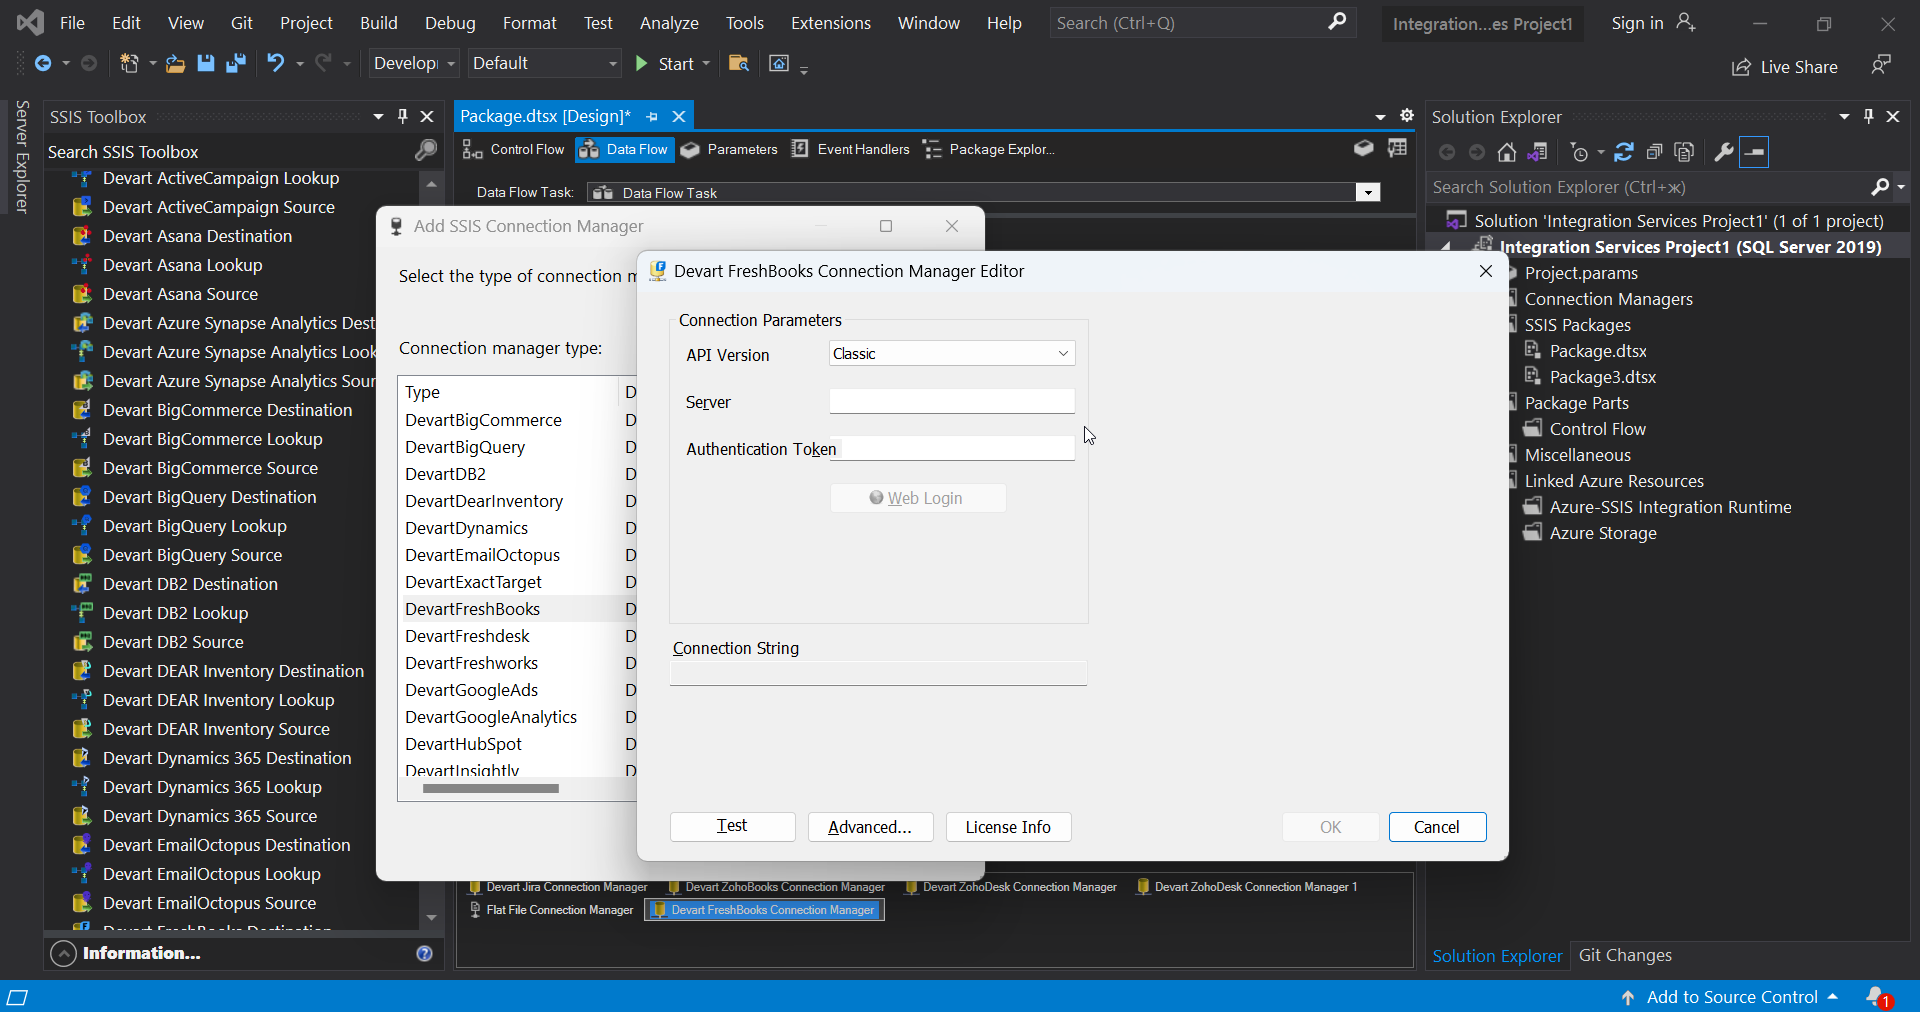The height and width of the screenshot is (1012, 1920).
Task: Create a new project from the toolbar
Action: pos(129,64)
